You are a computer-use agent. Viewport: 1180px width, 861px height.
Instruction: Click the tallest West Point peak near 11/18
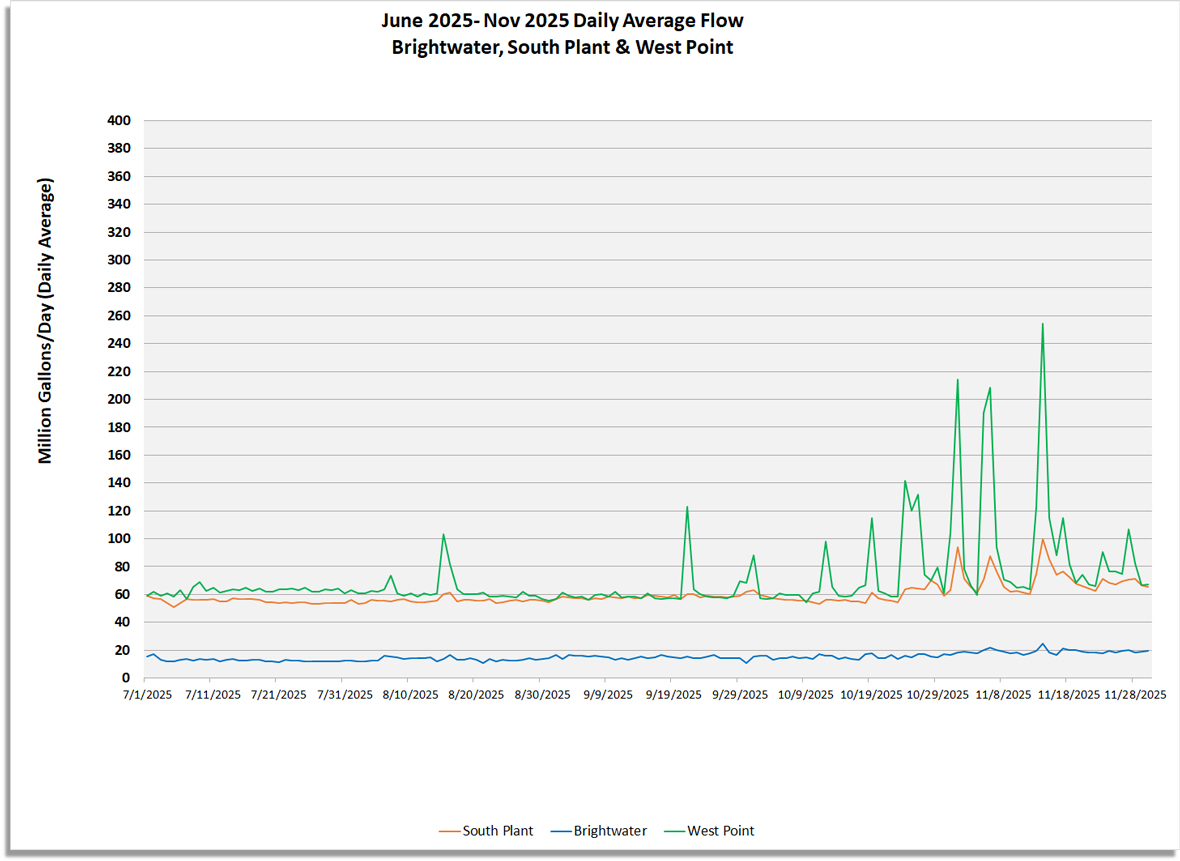(1042, 324)
